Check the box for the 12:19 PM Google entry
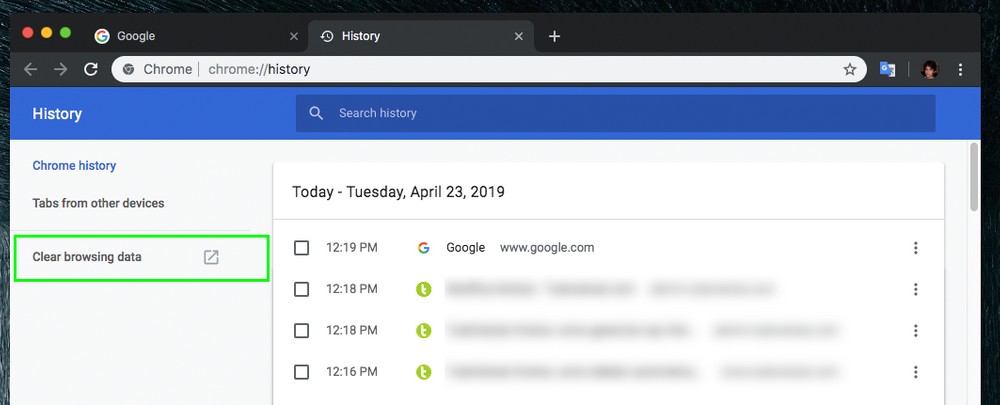 pyautogui.click(x=301, y=248)
